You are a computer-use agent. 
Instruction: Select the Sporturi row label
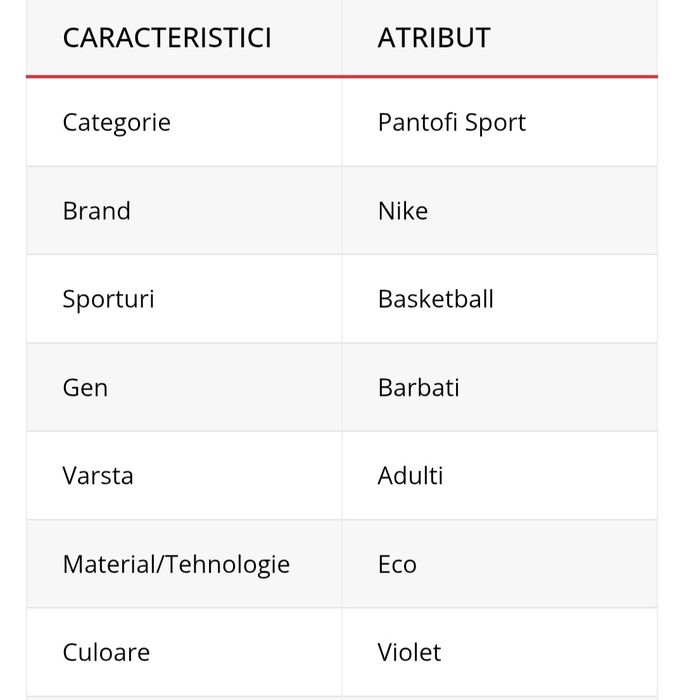click(x=108, y=299)
